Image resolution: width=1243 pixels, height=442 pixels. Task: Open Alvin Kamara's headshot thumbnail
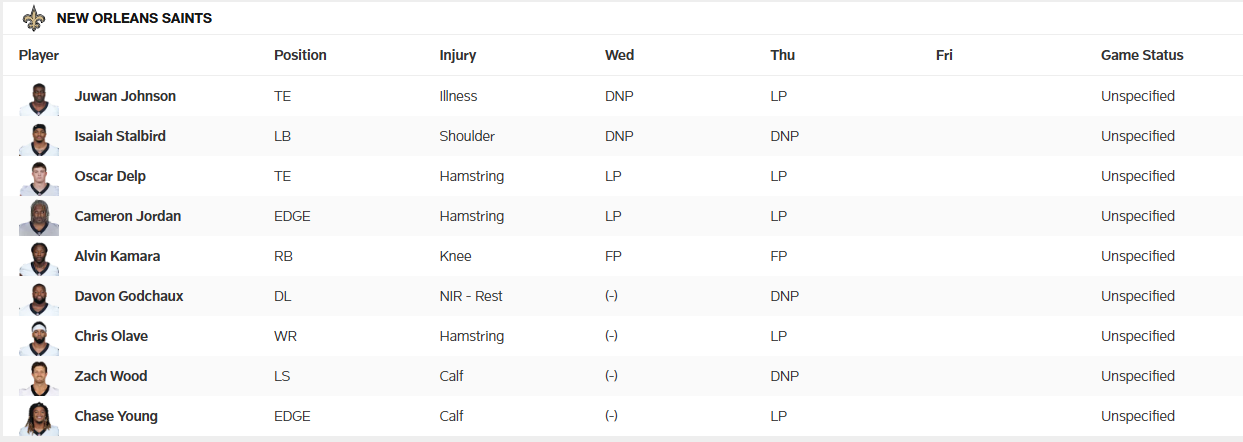(39, 257)
